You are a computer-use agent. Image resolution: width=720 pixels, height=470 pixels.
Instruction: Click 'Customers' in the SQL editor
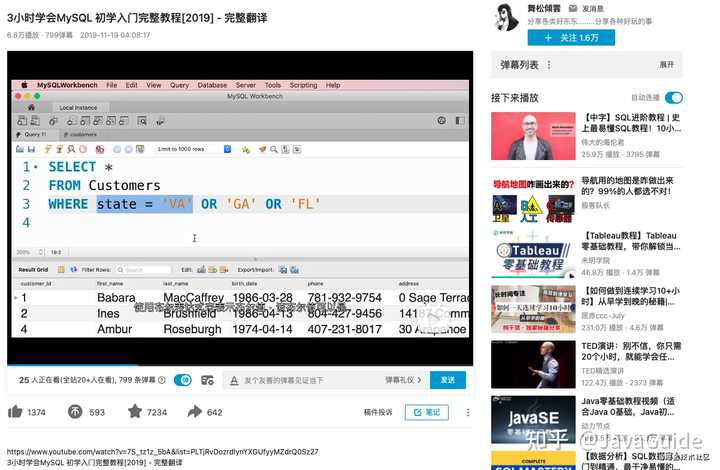point(124,185)
